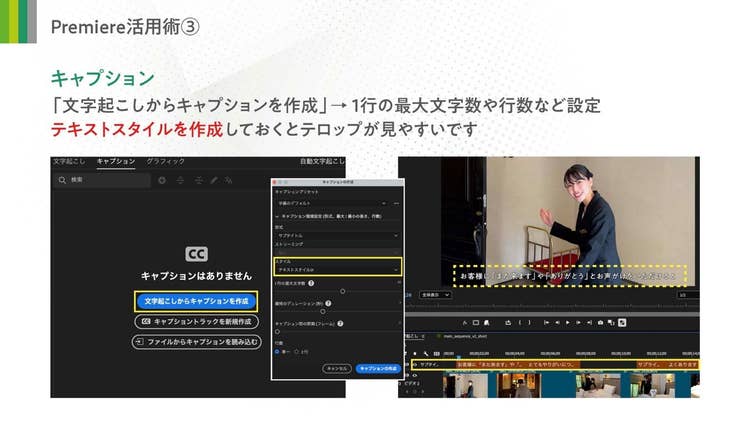The width and height of the screenshot is (750, 422).
Task: Click the キャプションの作成 confirm button
Action: click(378, 369)
